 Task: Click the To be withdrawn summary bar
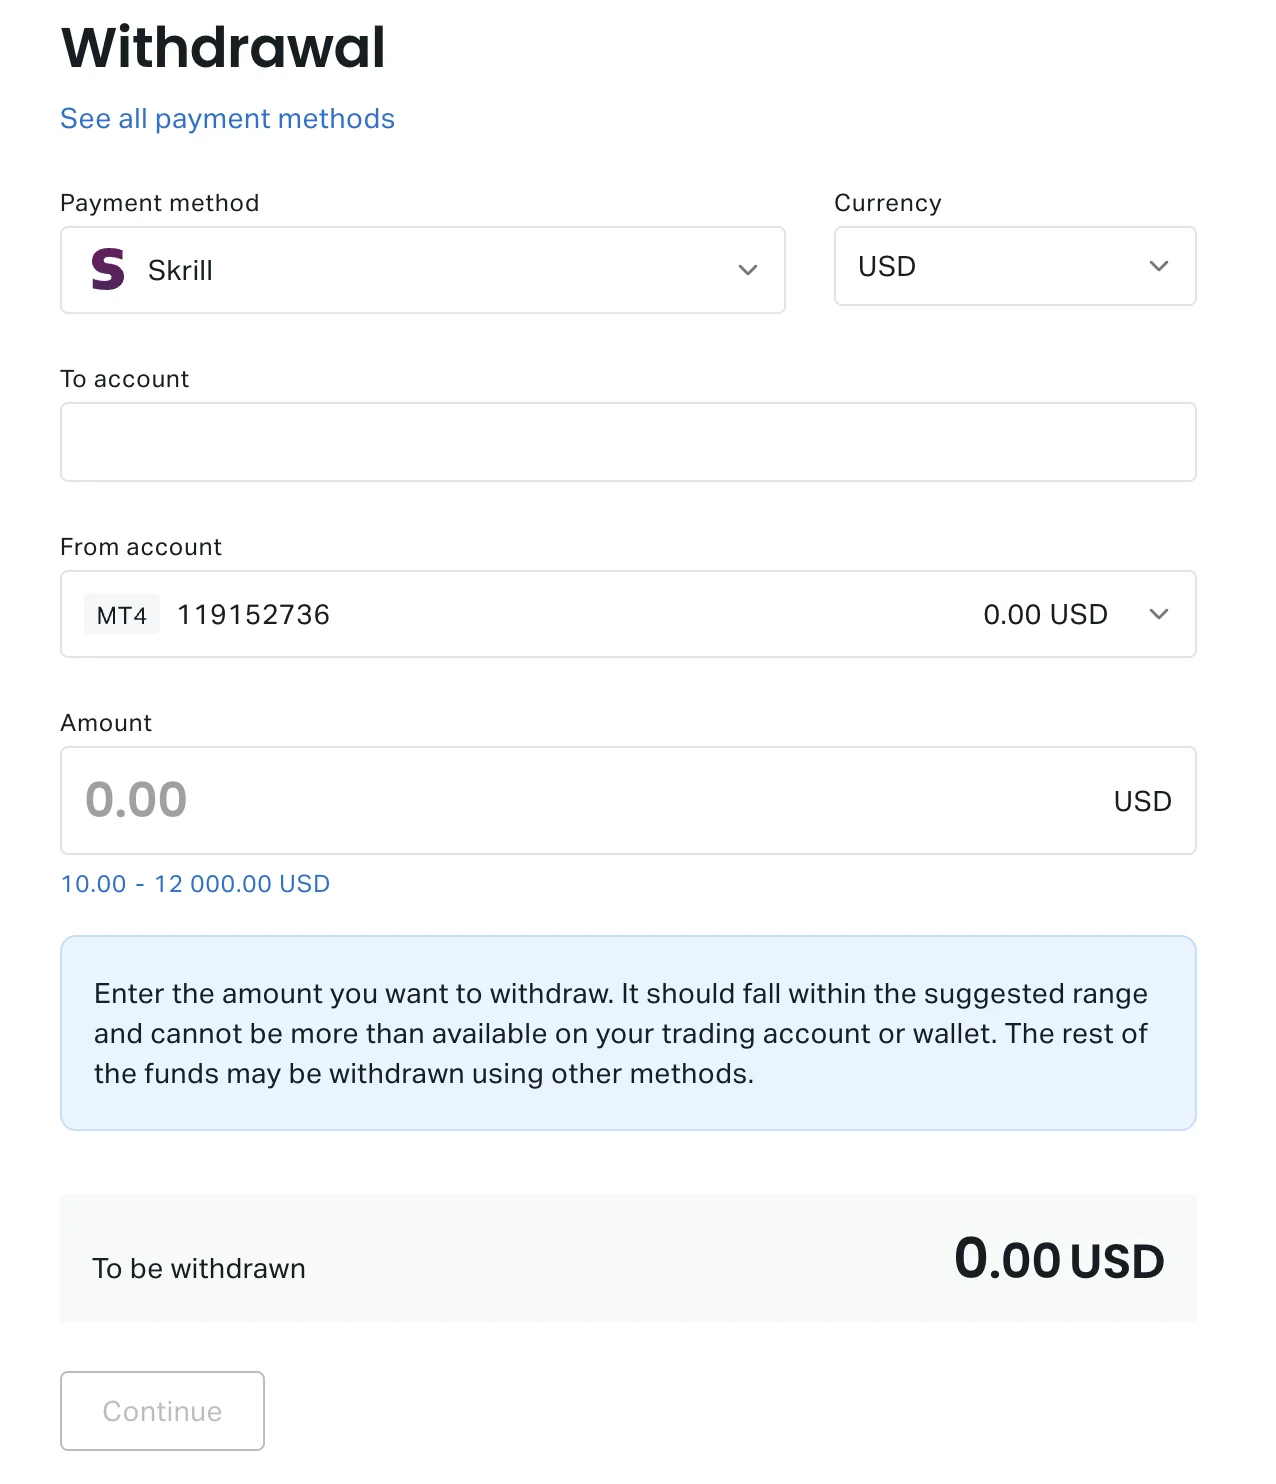click(x=628, y=1259)
